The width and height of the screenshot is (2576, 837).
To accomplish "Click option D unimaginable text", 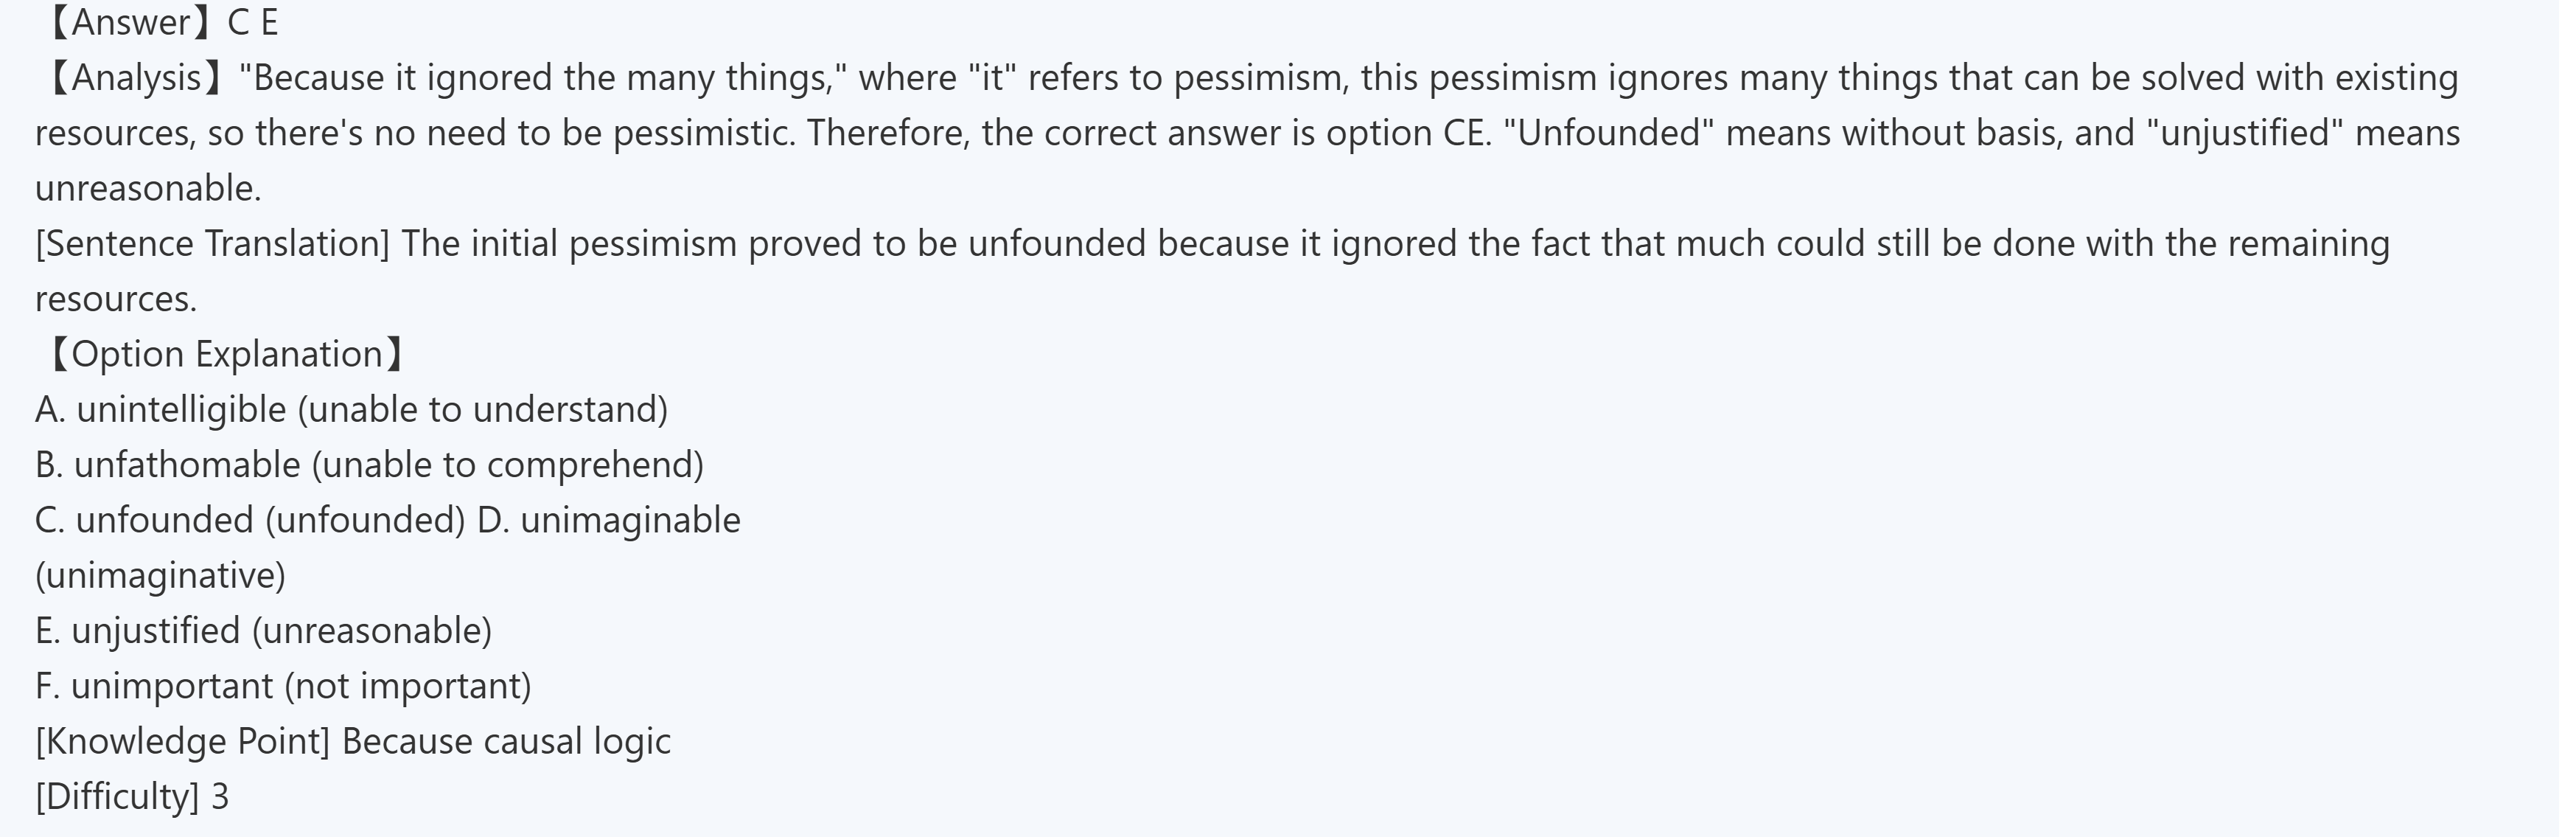I will 609,520.
